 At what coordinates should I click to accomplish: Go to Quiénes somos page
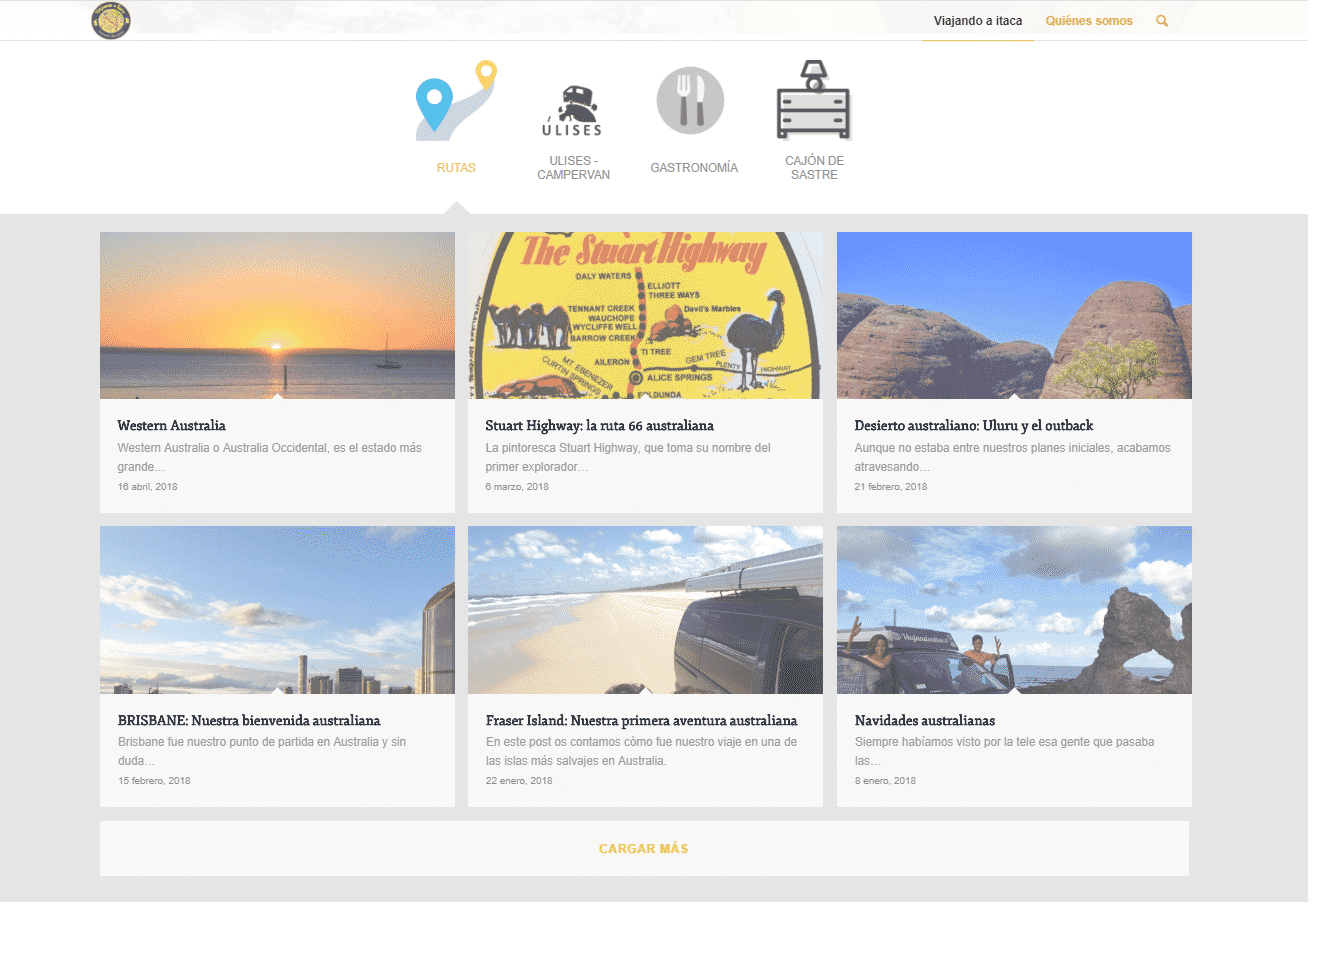pyautogui.click(x=1088, y=21)
